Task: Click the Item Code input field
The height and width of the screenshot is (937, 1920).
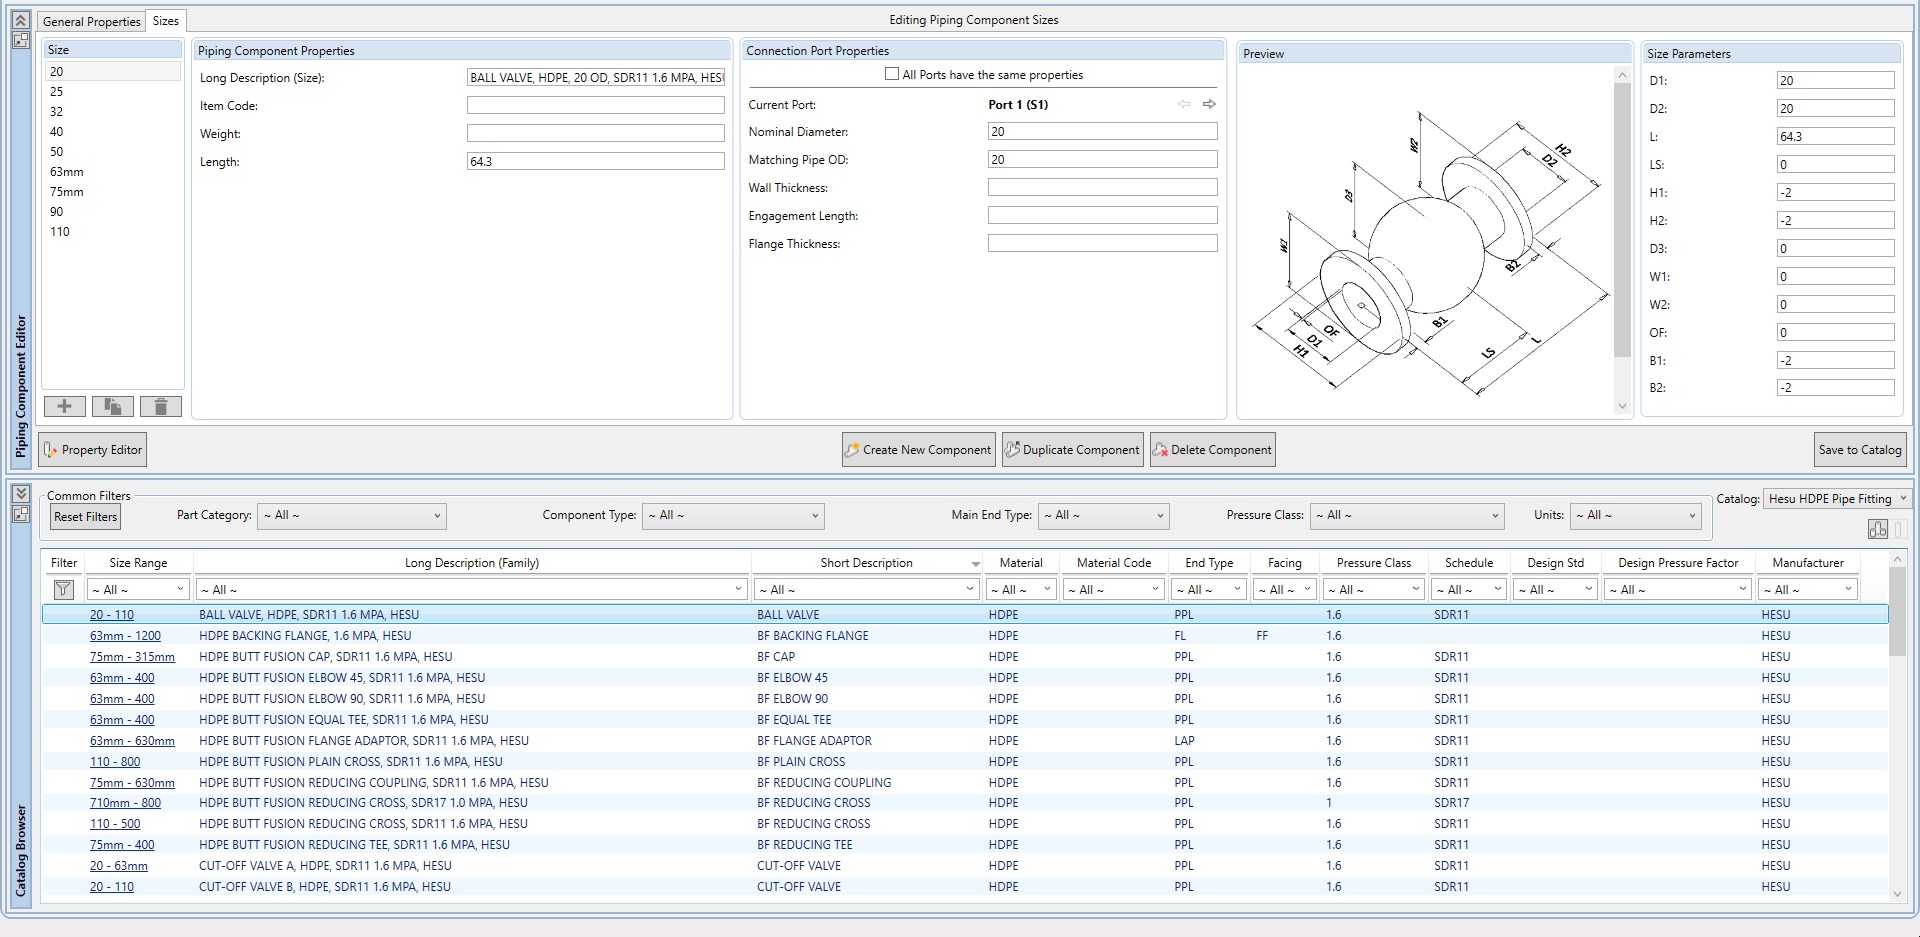Action: (x=595, y=105)
